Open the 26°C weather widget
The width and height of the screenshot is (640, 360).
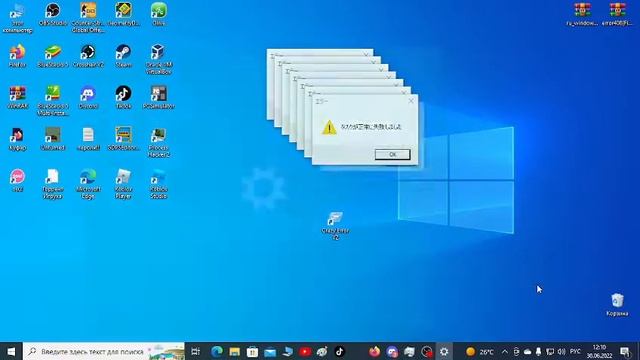coord(480,351)
